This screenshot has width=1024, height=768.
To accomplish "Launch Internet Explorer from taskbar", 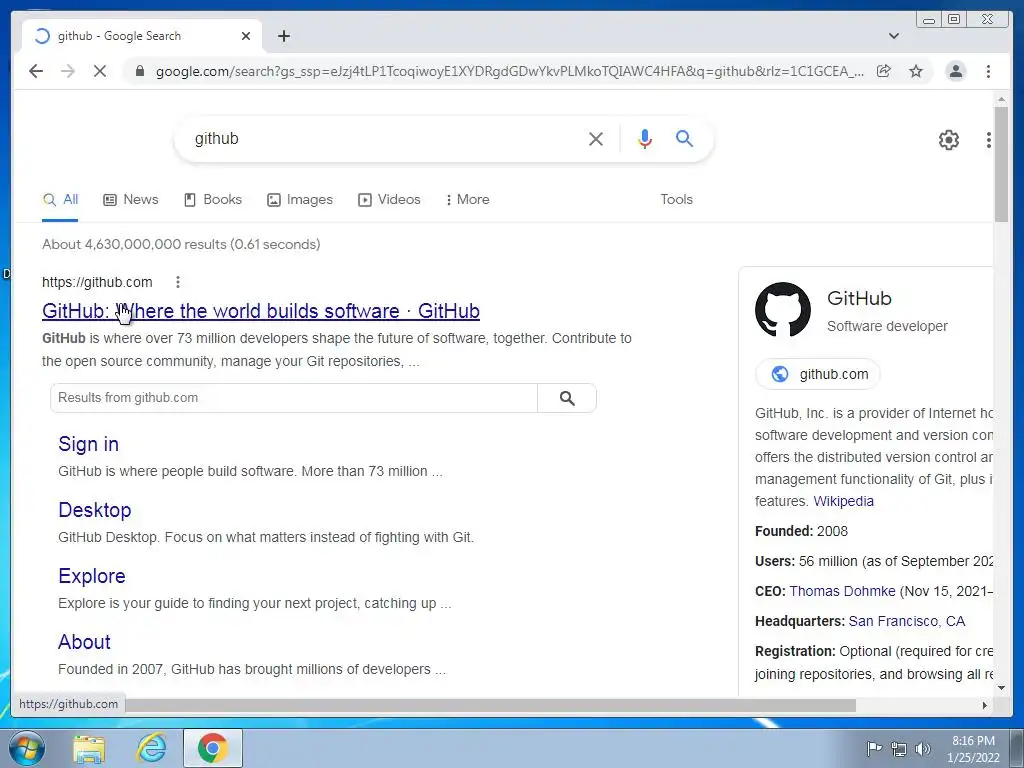I will [x=151, y=748].
